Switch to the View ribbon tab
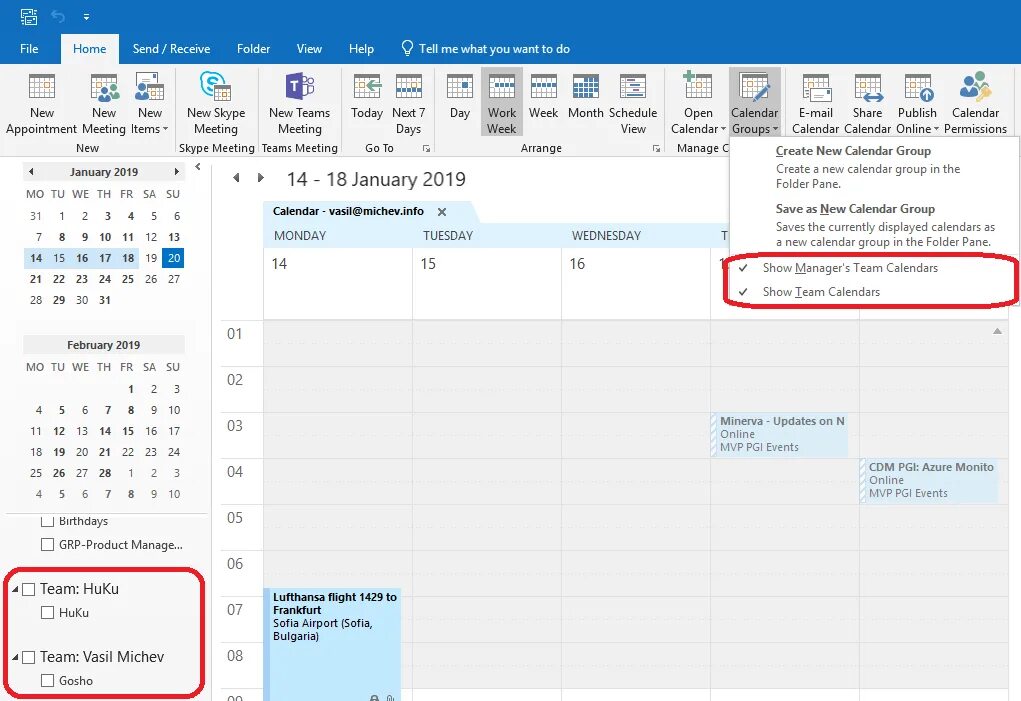 (309, 47)
